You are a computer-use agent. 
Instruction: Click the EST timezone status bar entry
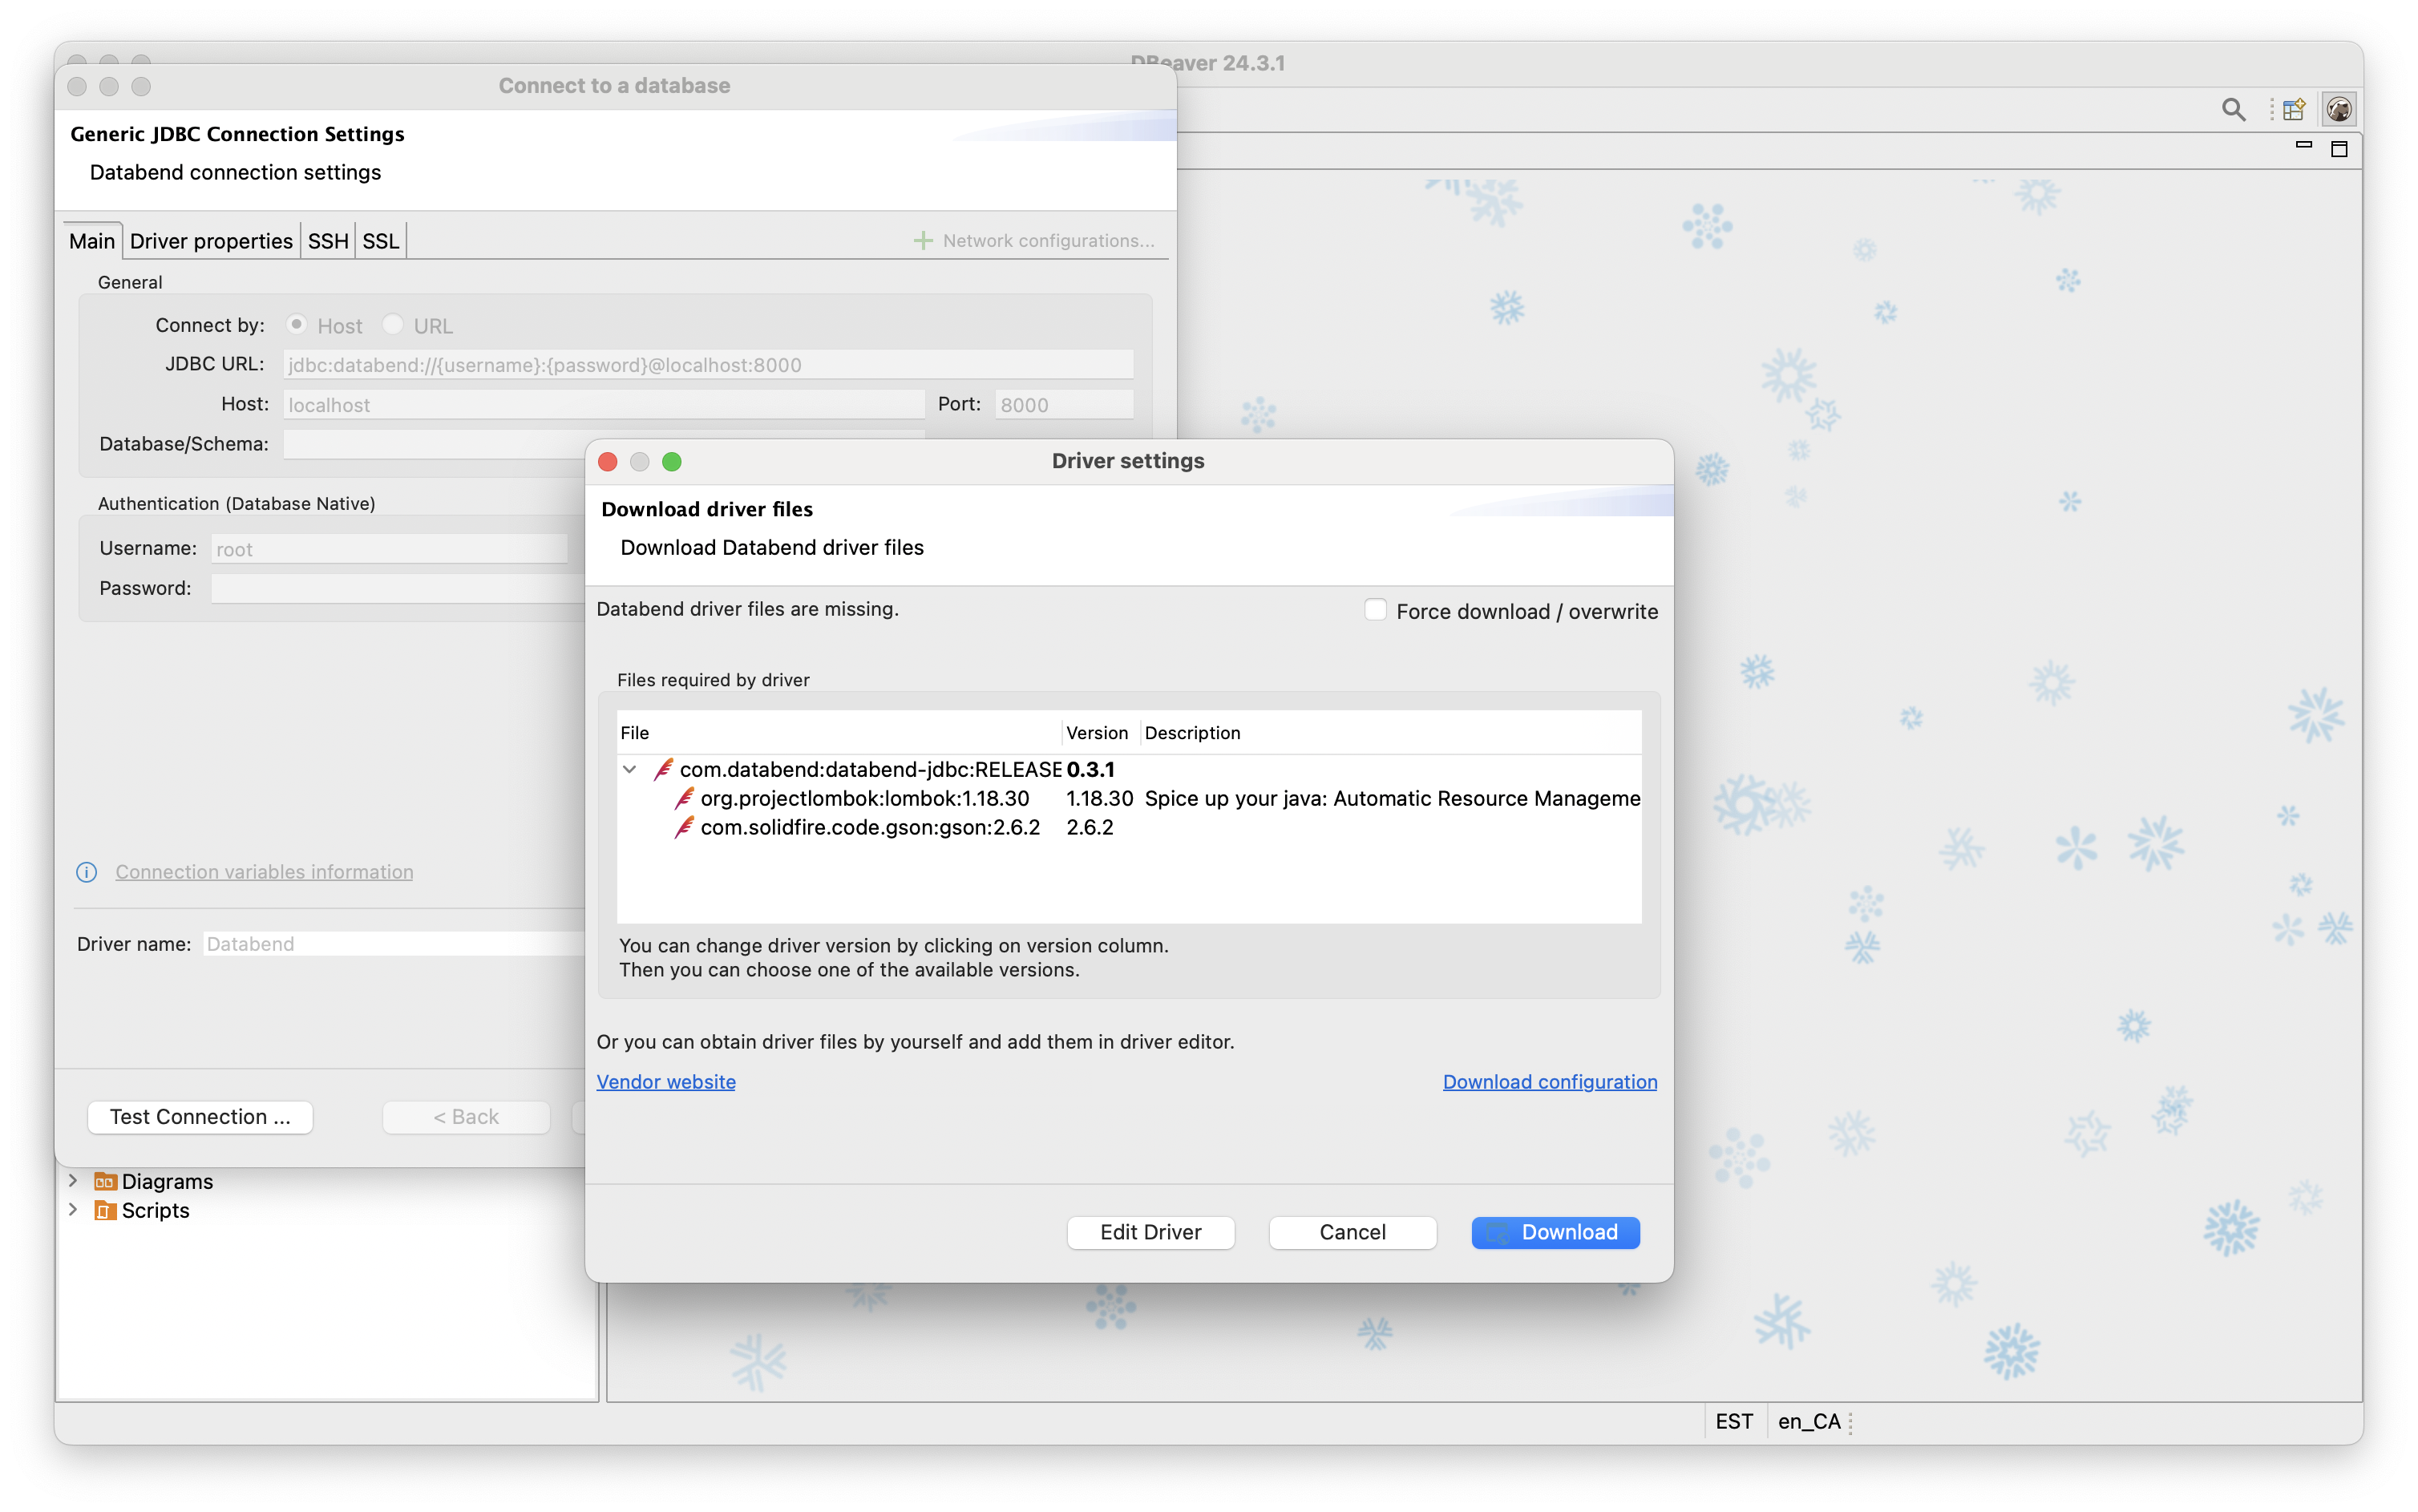pos(1734,1421)
